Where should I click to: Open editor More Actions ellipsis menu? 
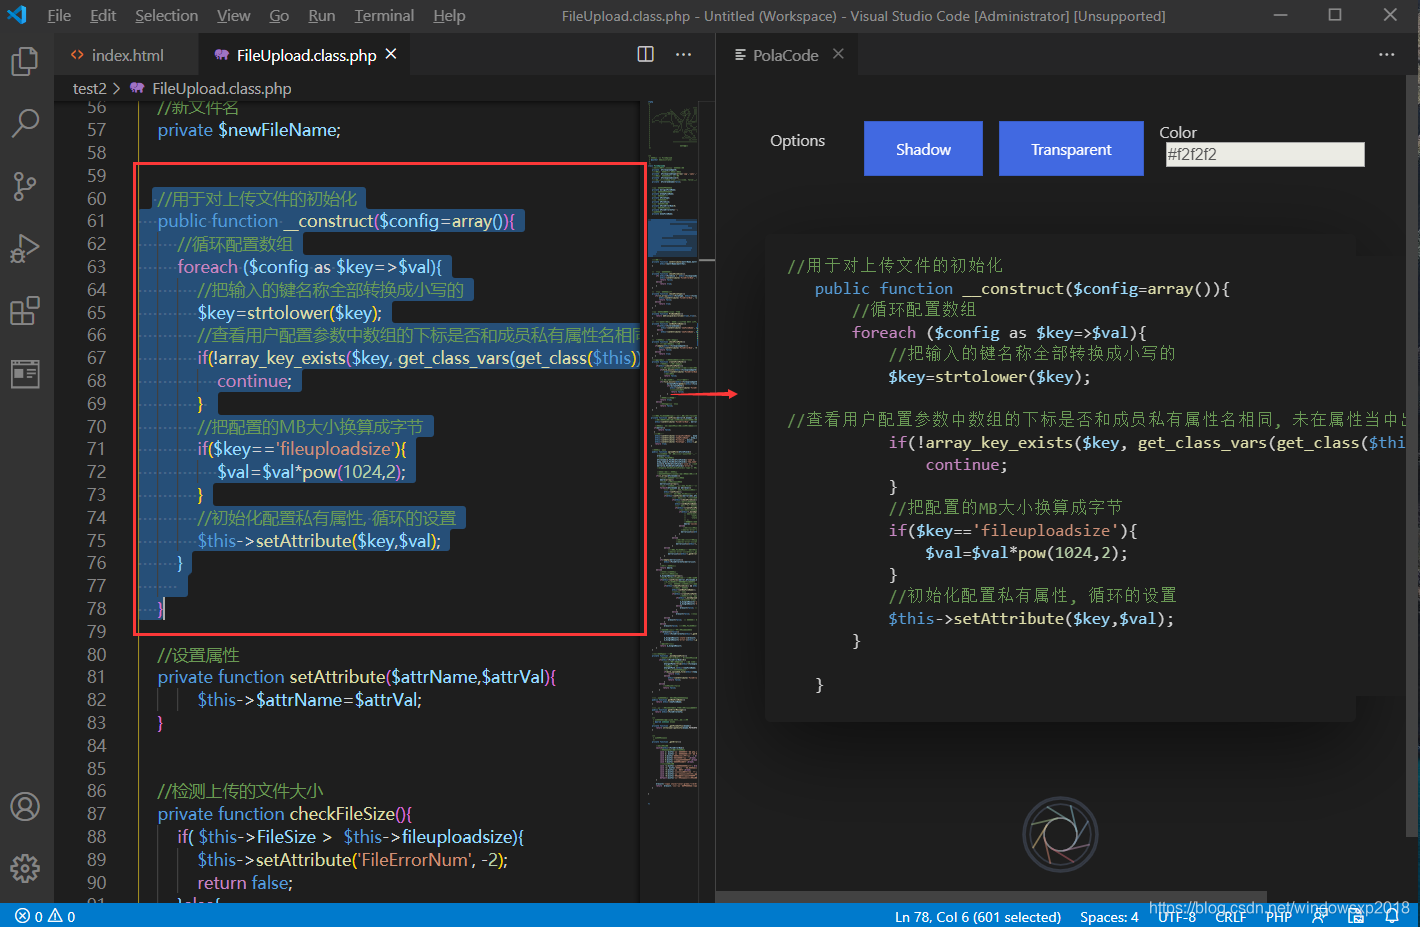684,55
